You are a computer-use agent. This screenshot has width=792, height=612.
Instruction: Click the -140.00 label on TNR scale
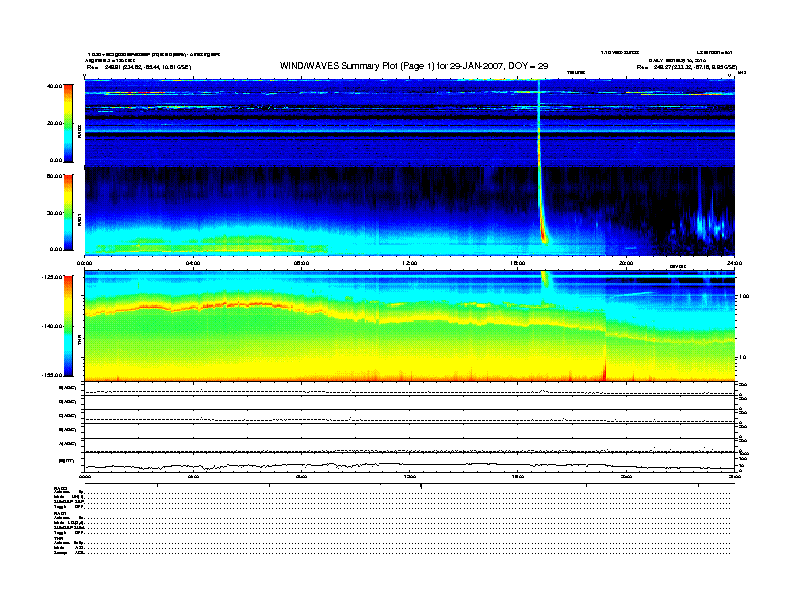(x=52, y=326)
